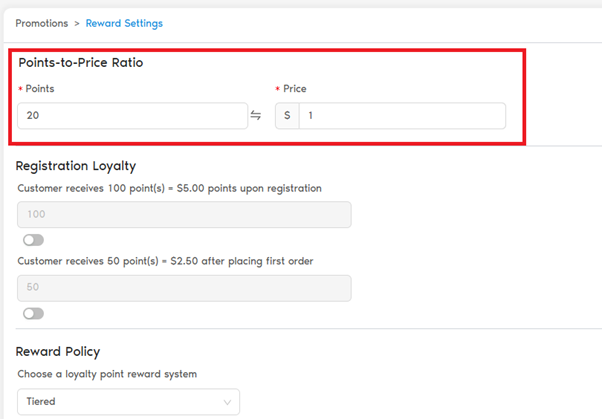
Task: Click the breadcrumb separator arrow after Promotions
Action: pos(76,23)
